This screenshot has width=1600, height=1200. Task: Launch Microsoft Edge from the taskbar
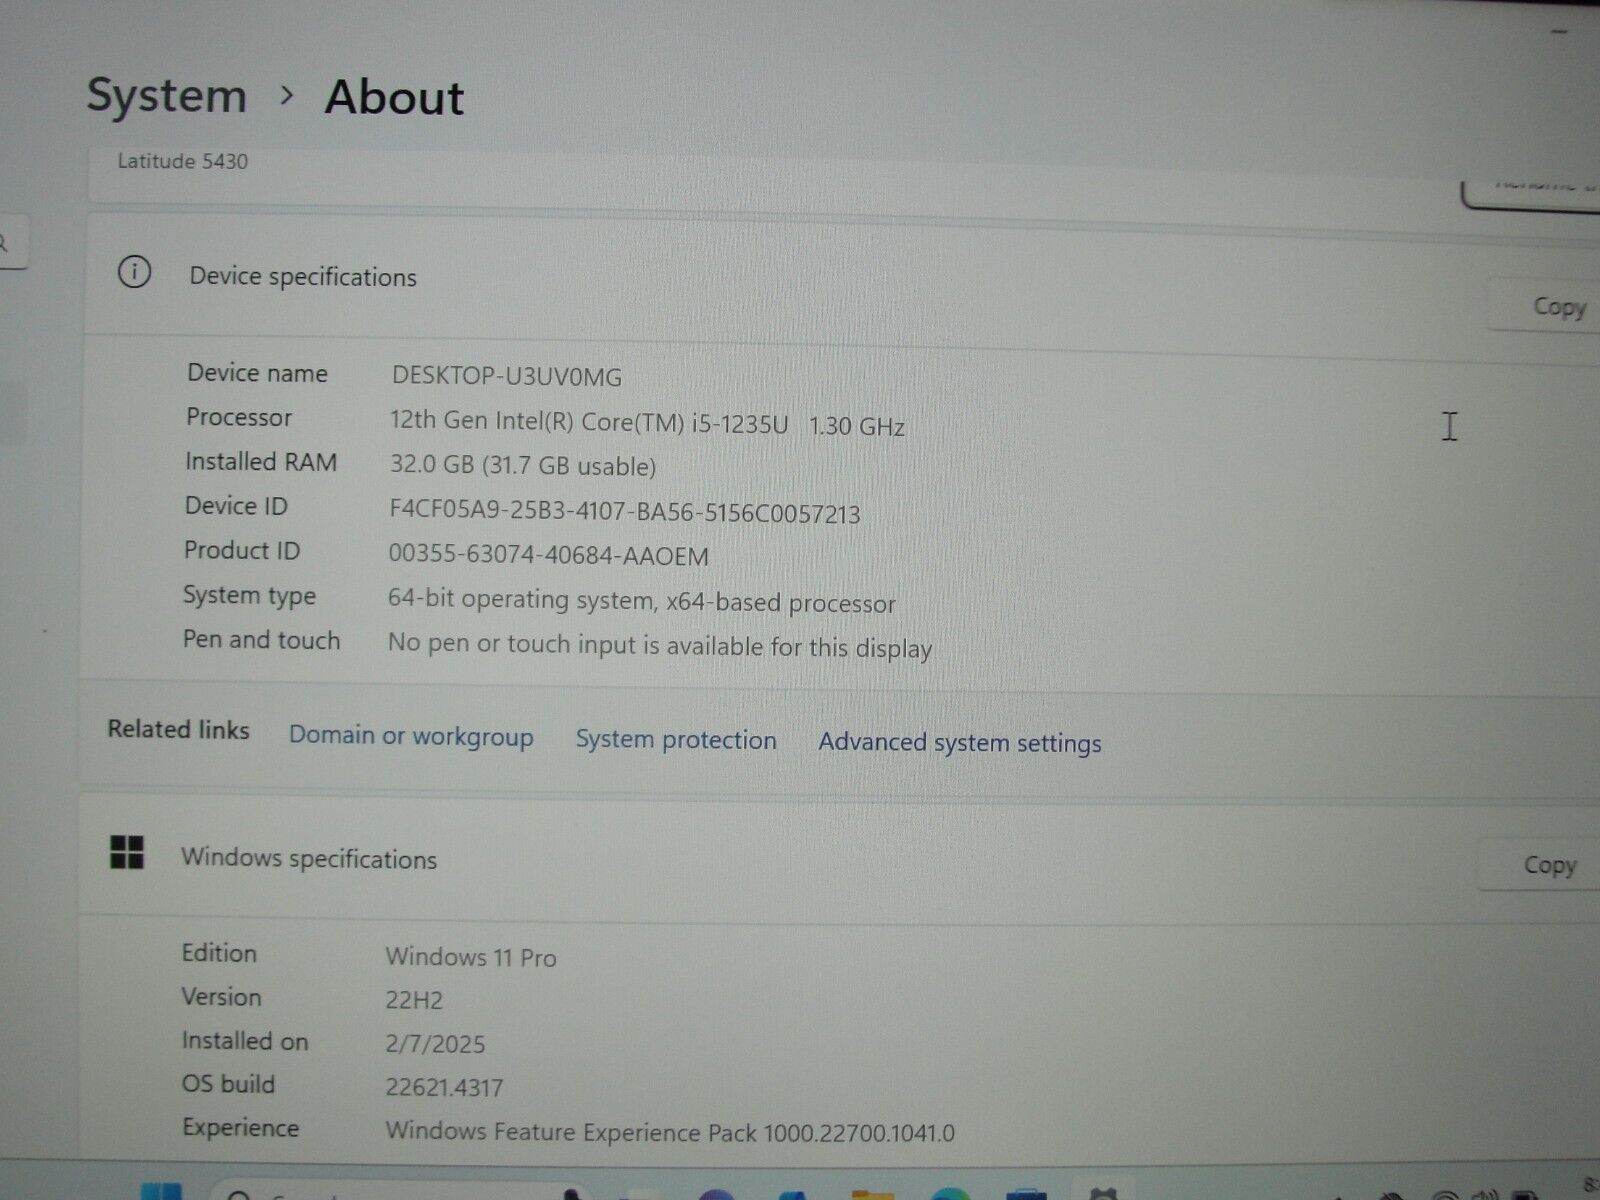[948, 1194]
